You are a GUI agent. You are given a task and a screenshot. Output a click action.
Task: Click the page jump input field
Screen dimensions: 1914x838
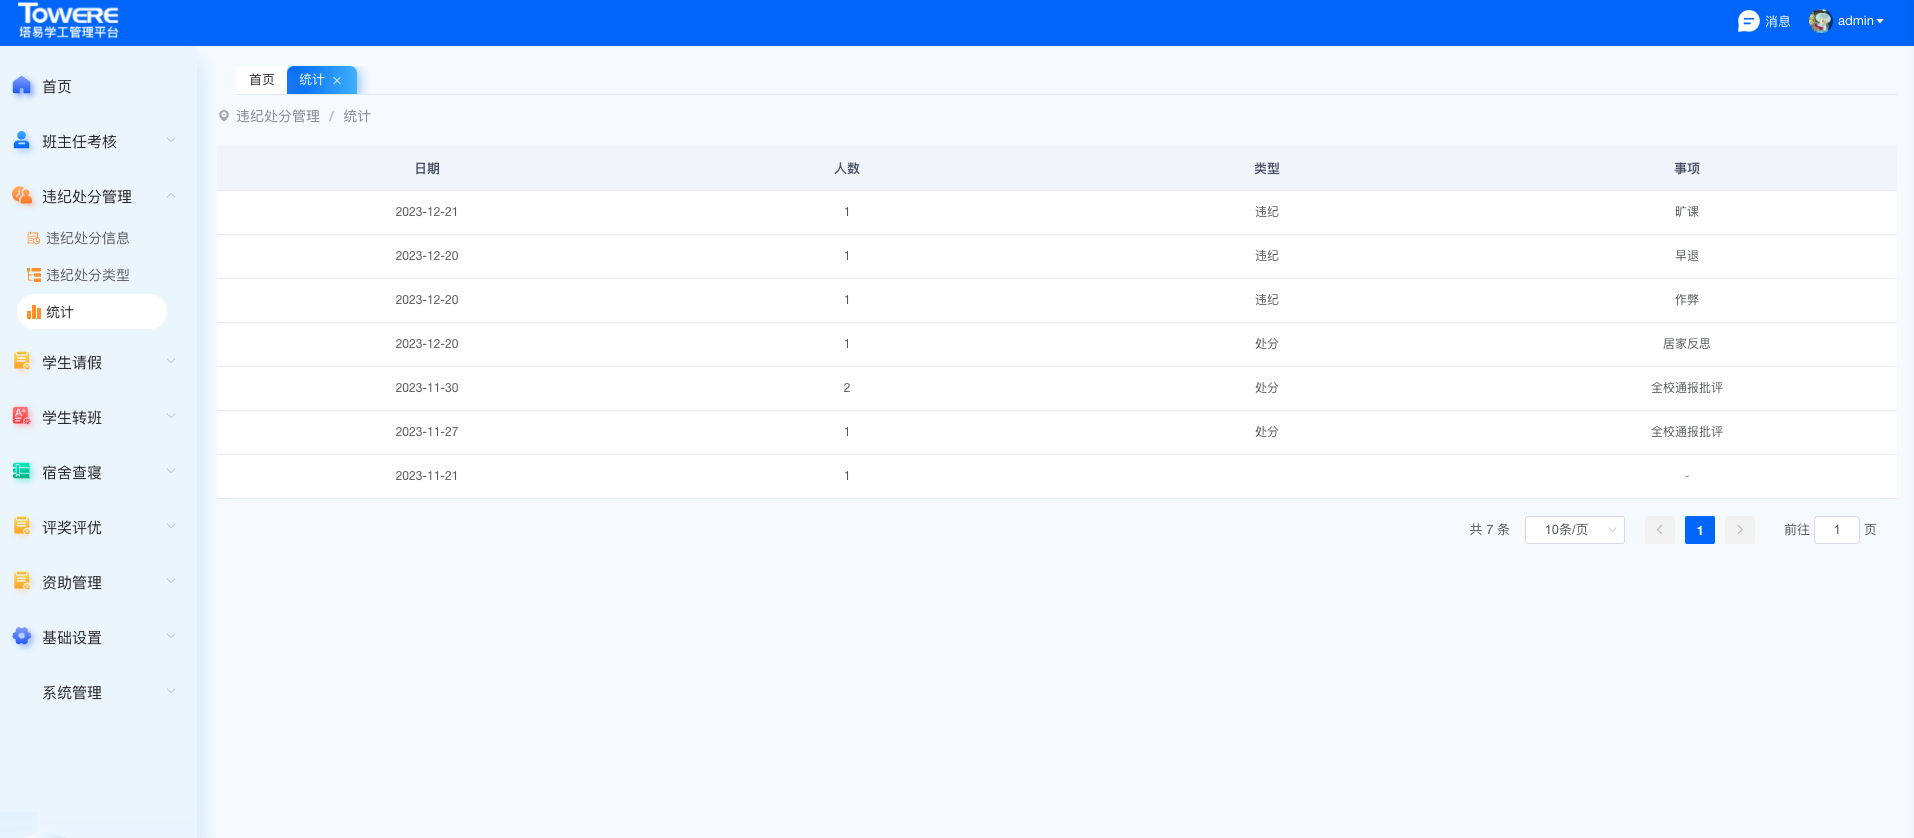(1836, 530)
